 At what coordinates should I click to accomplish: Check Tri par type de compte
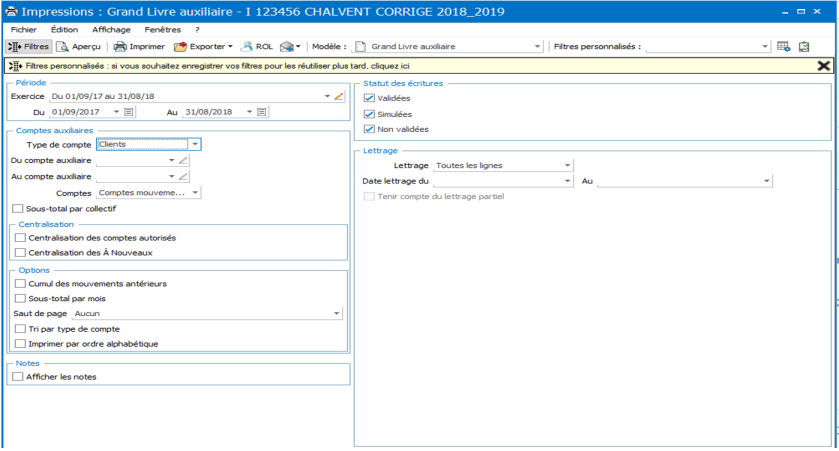pyautogui.click(x=20, y=328)
